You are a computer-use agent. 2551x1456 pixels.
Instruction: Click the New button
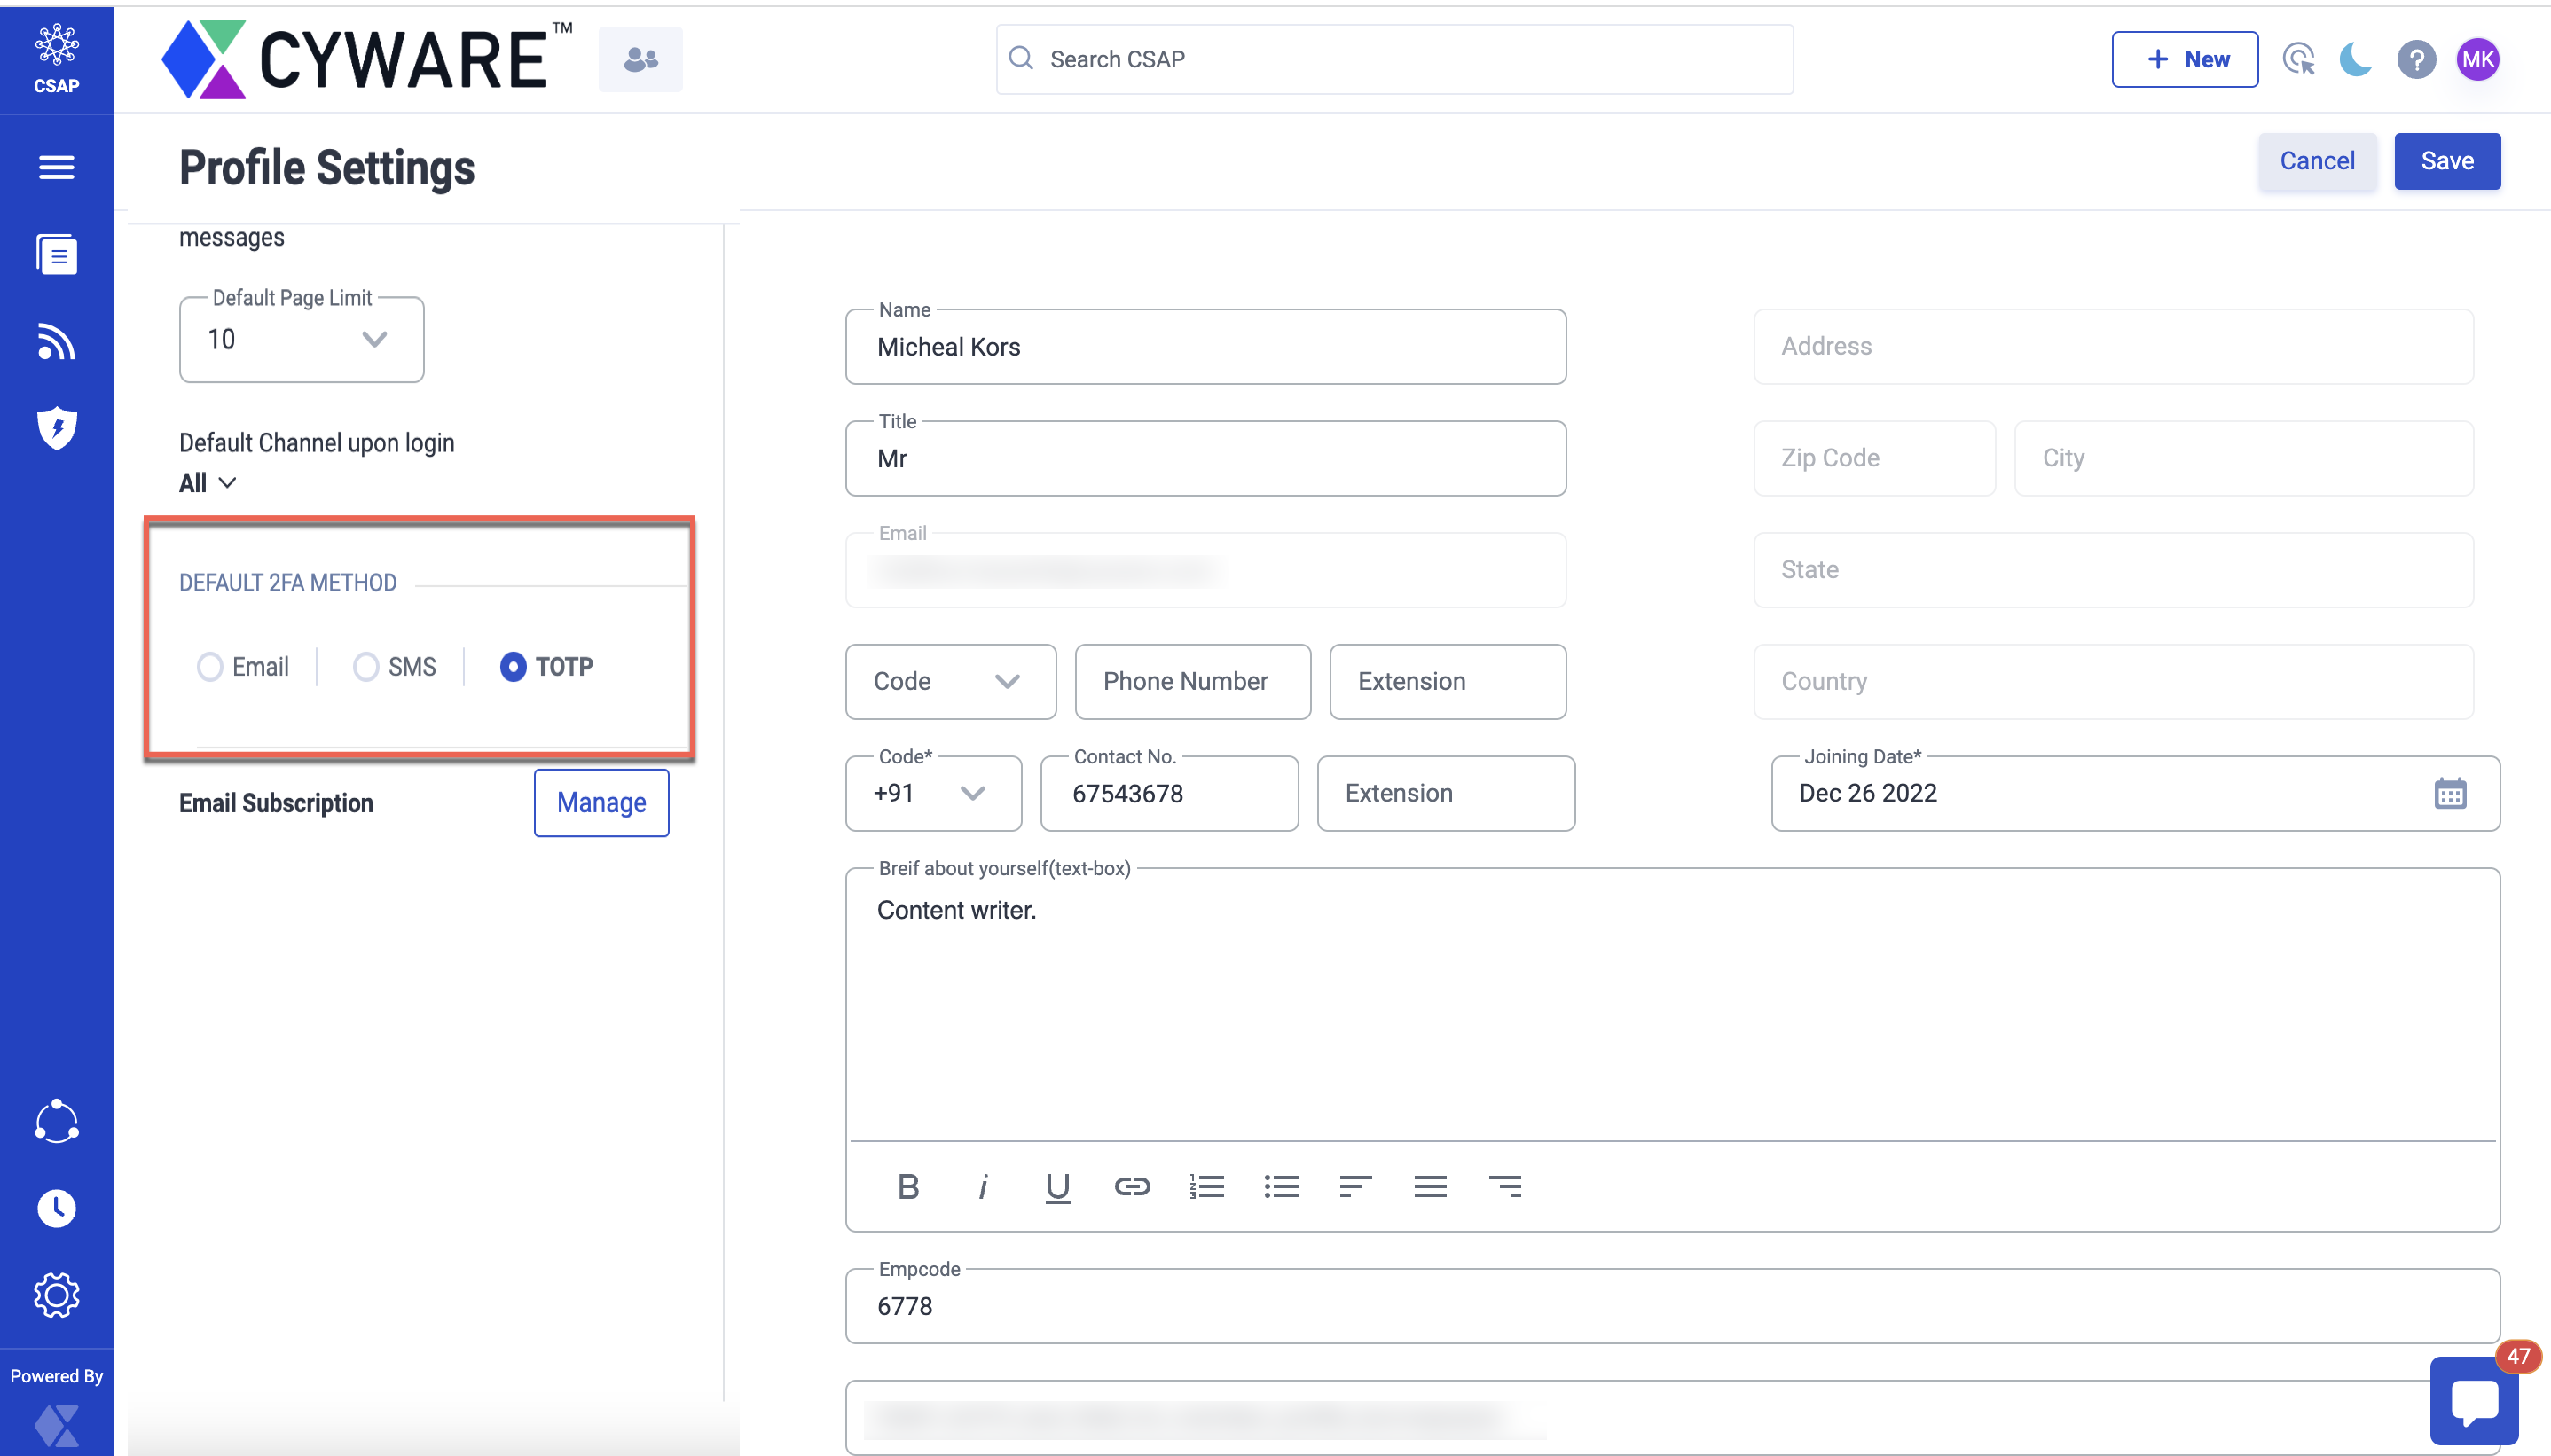(x=2184, y=59)
